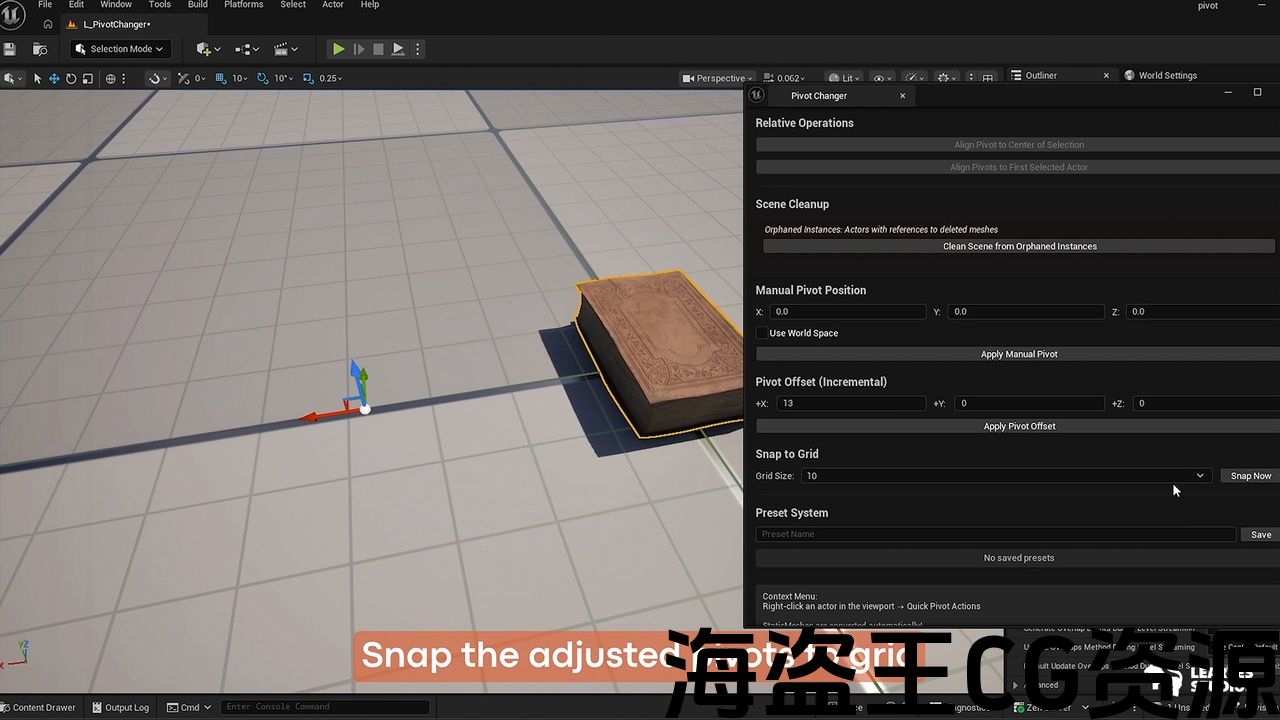Click the Apply Pivot Offset button
Screen dimensions: 1280x720
coord(1018,426)
